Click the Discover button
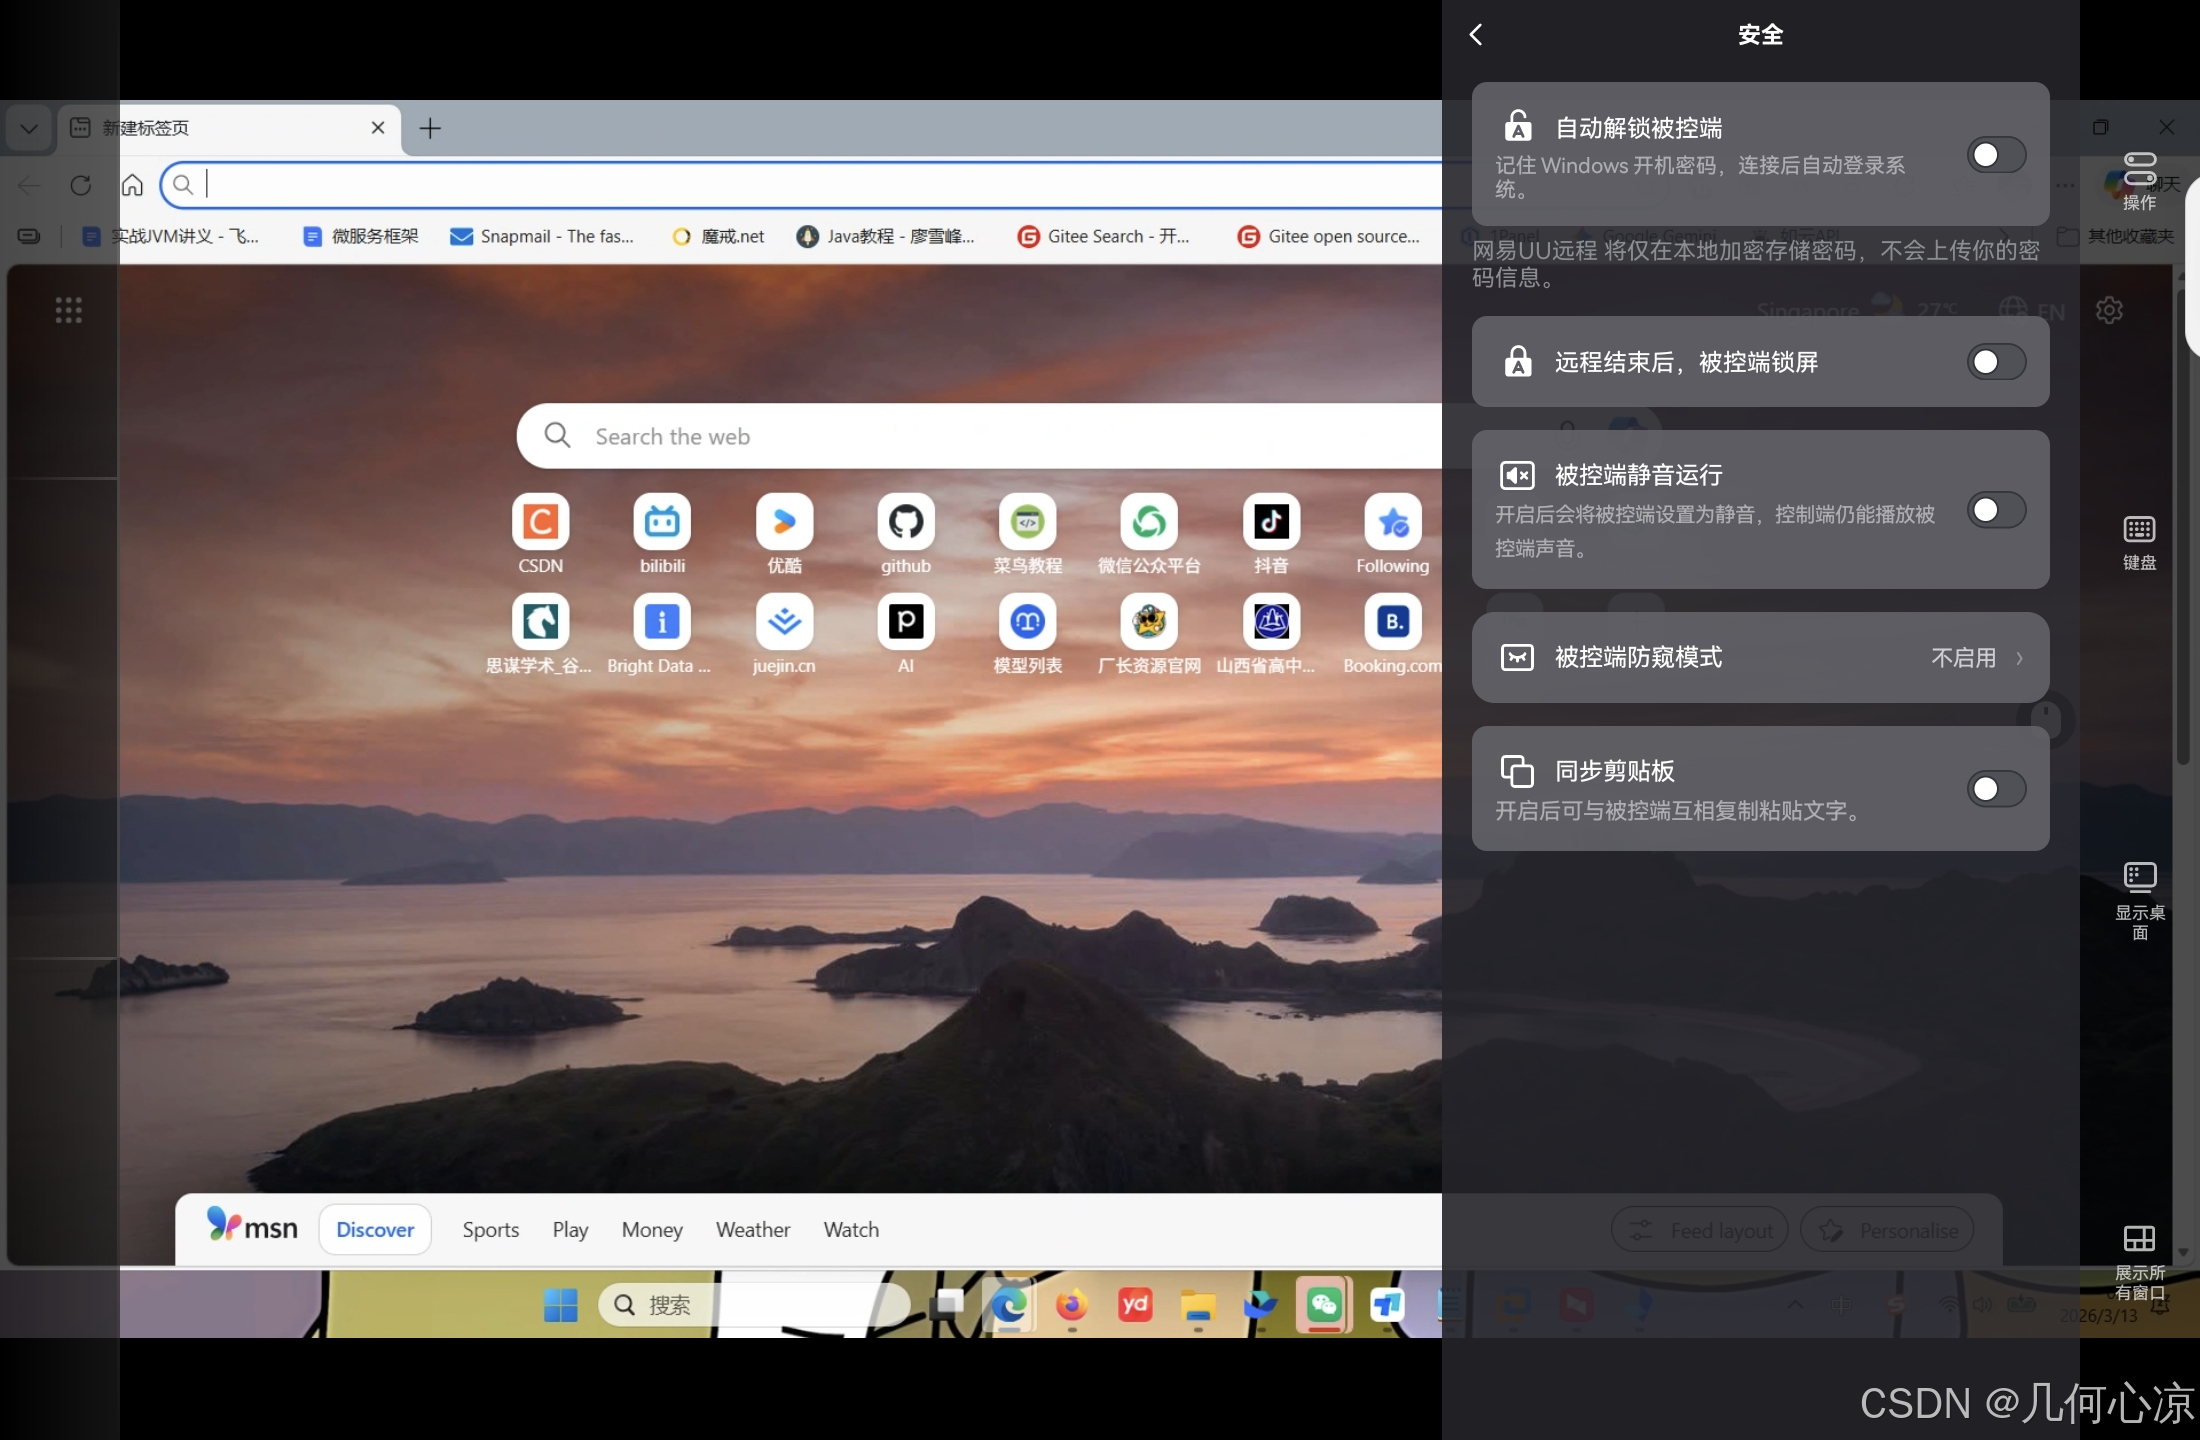 tap(375, 1230)
